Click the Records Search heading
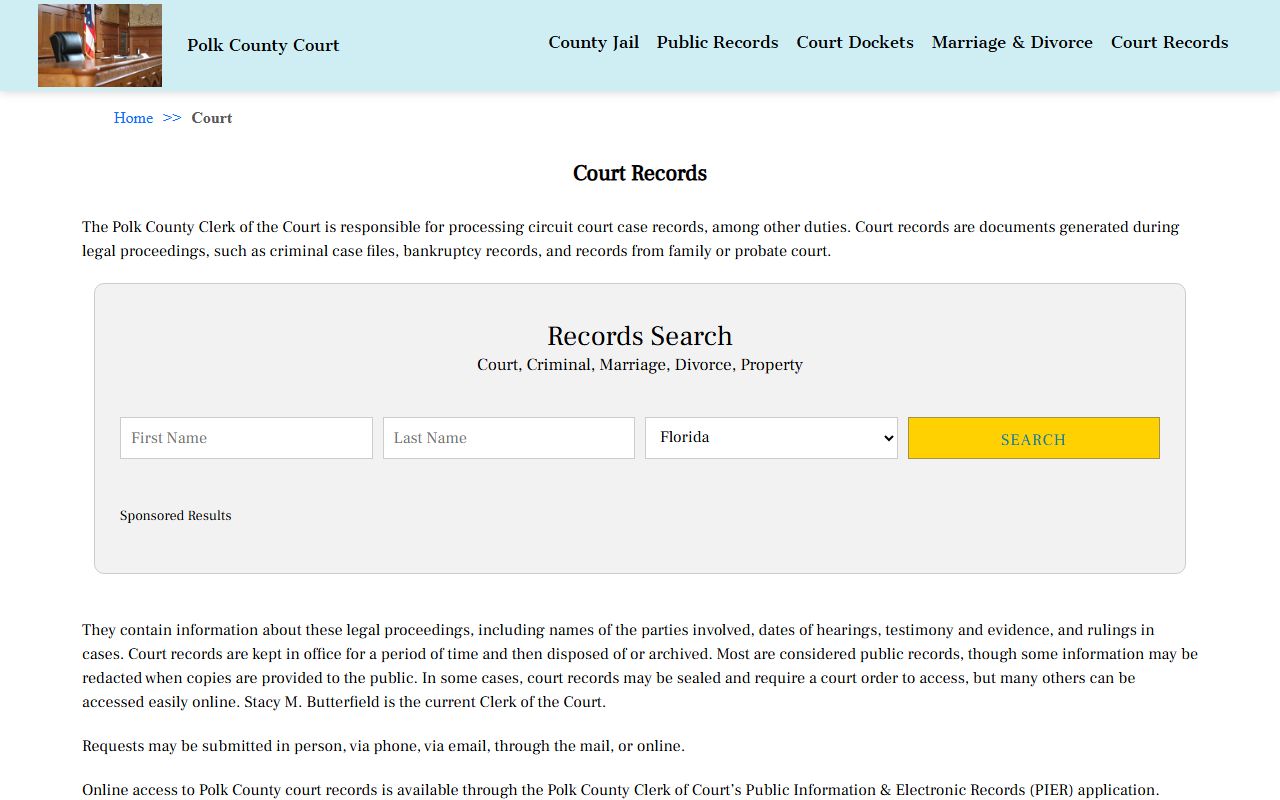 [x=640, y=336]
